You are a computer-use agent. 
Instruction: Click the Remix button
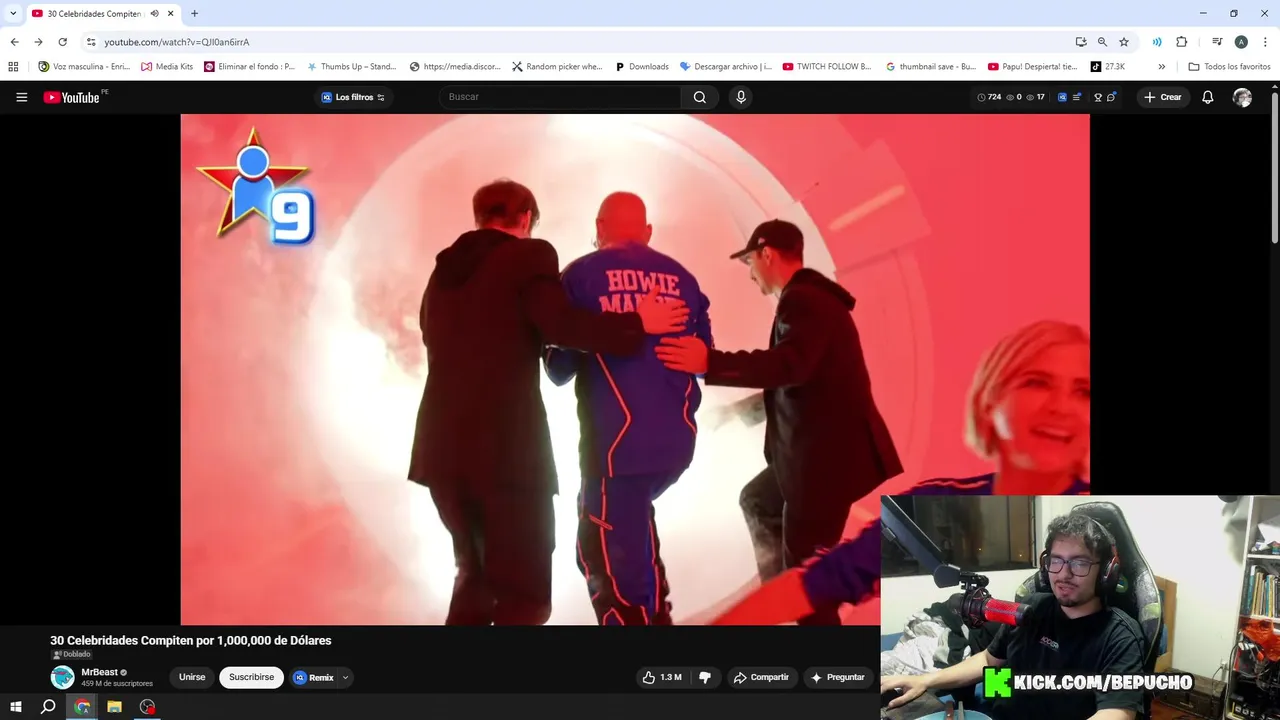pos(314,677)
